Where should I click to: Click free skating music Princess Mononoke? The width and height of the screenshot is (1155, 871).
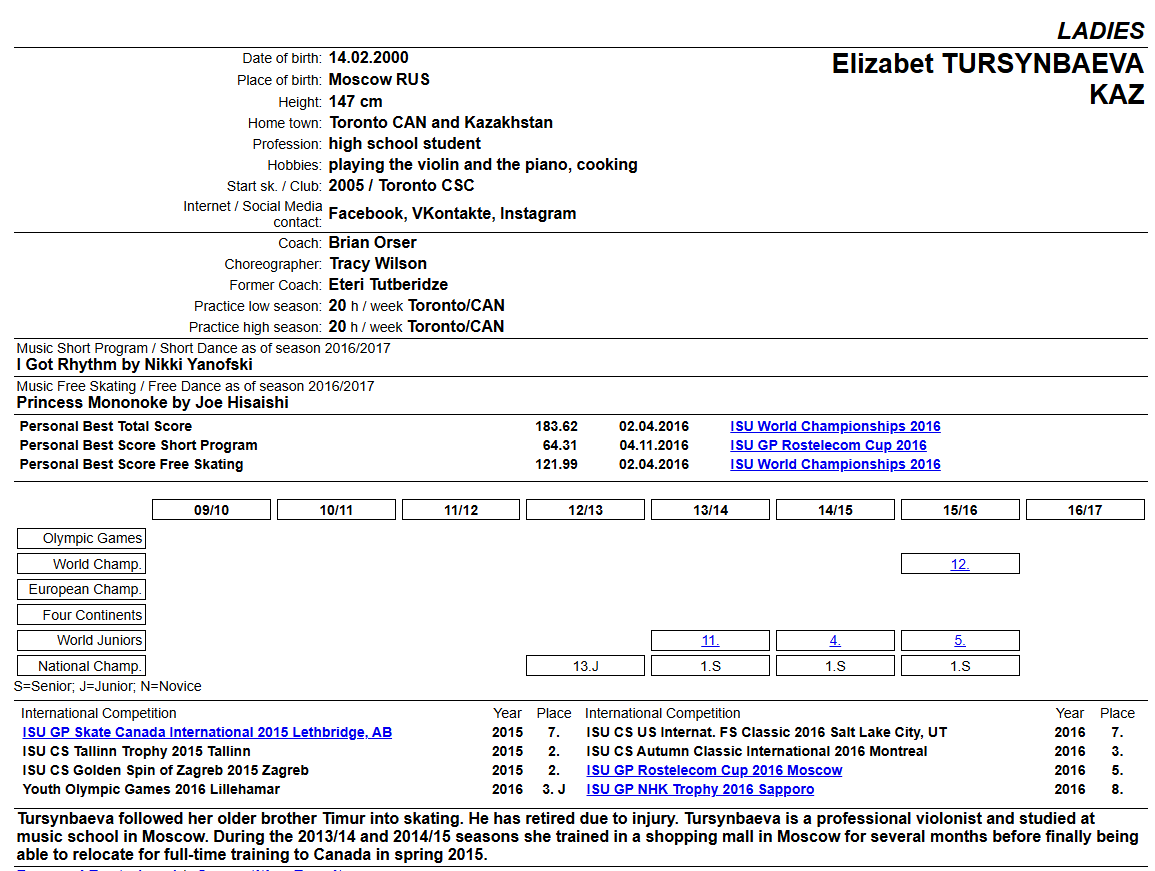pos(152,403)
